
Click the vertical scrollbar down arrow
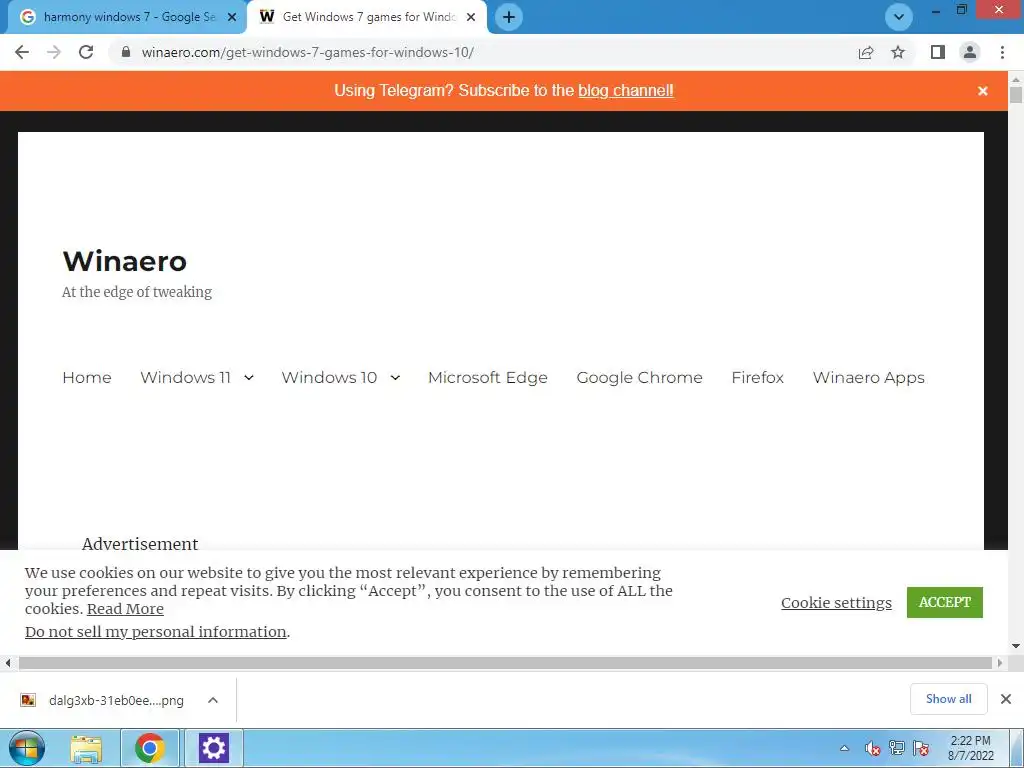(x=1016, y=646)
